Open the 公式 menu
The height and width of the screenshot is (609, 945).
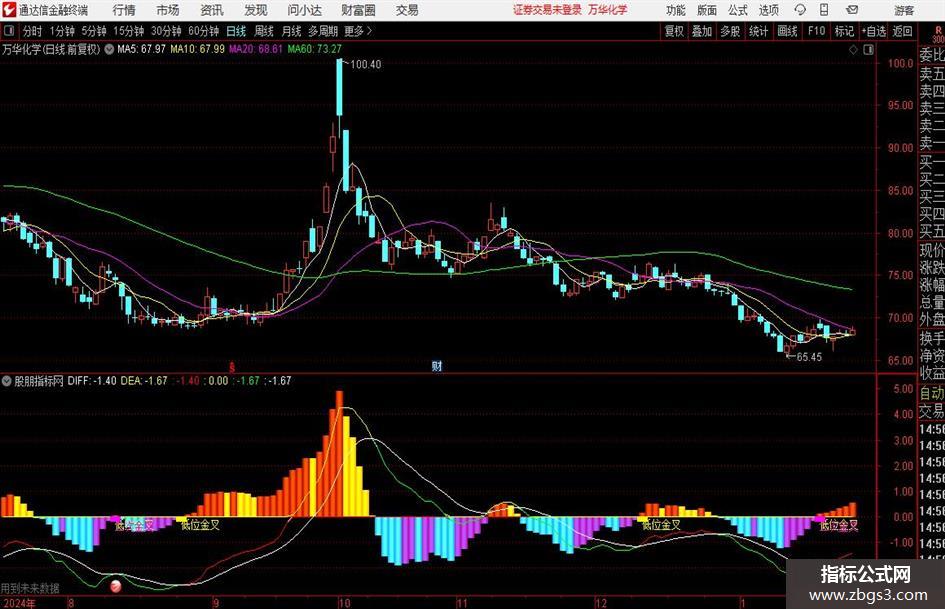pyautogui.click(x=738, y=10)
